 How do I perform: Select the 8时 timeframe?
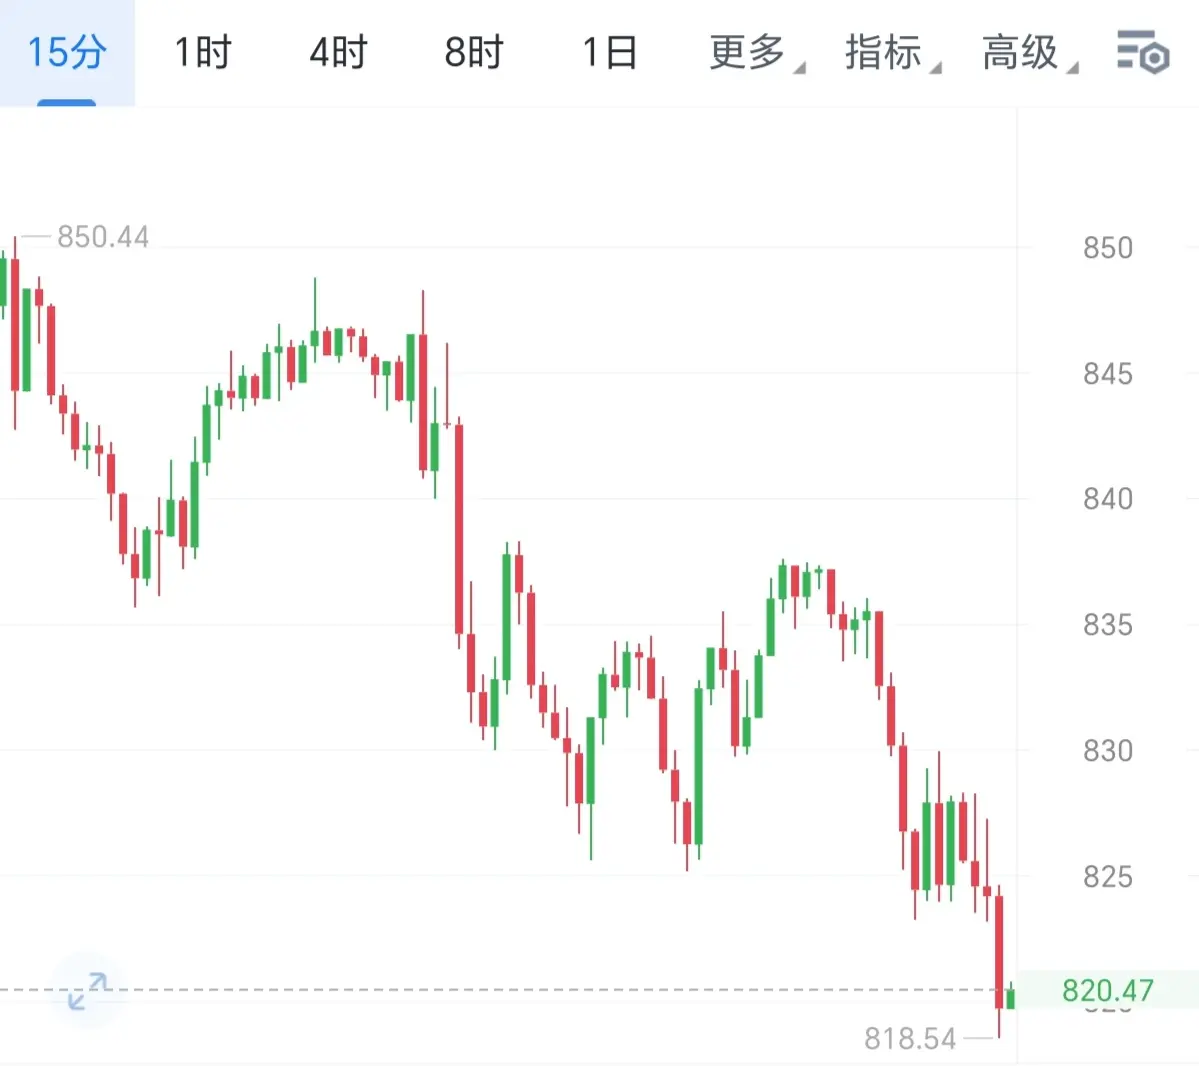(x=474, y=53)
